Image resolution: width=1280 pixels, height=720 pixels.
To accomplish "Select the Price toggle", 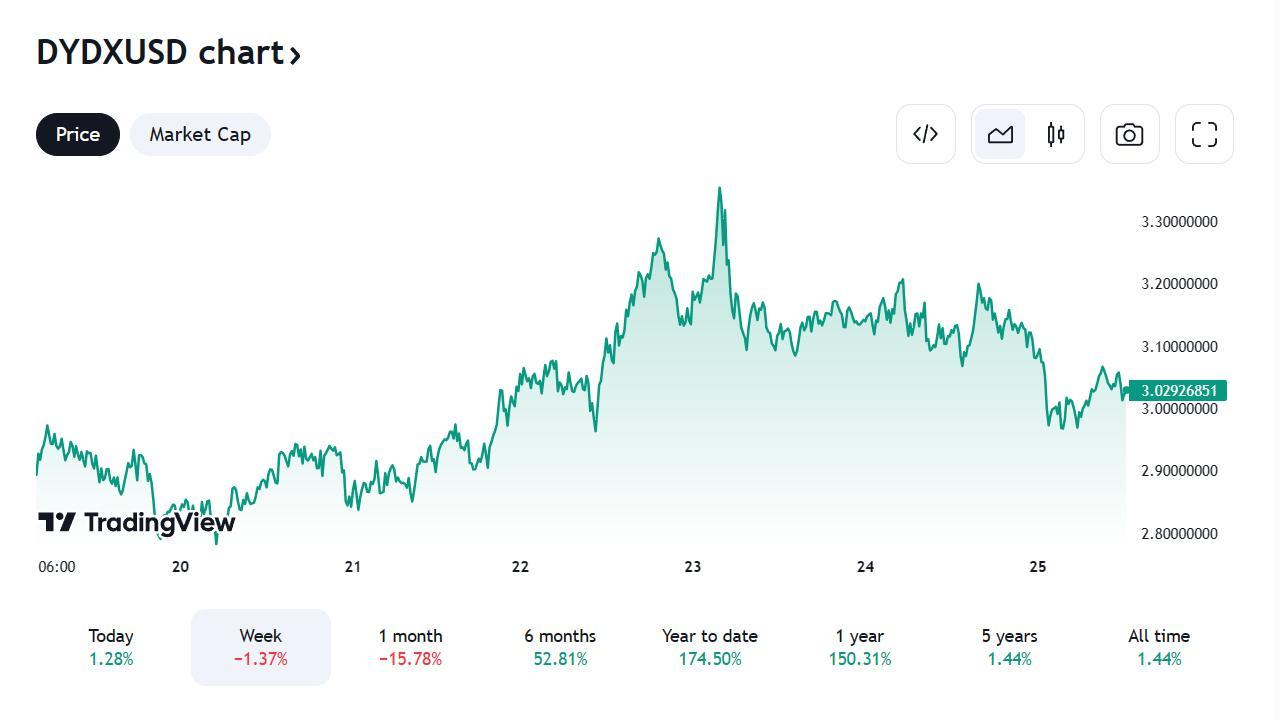I will coord(78,135).
